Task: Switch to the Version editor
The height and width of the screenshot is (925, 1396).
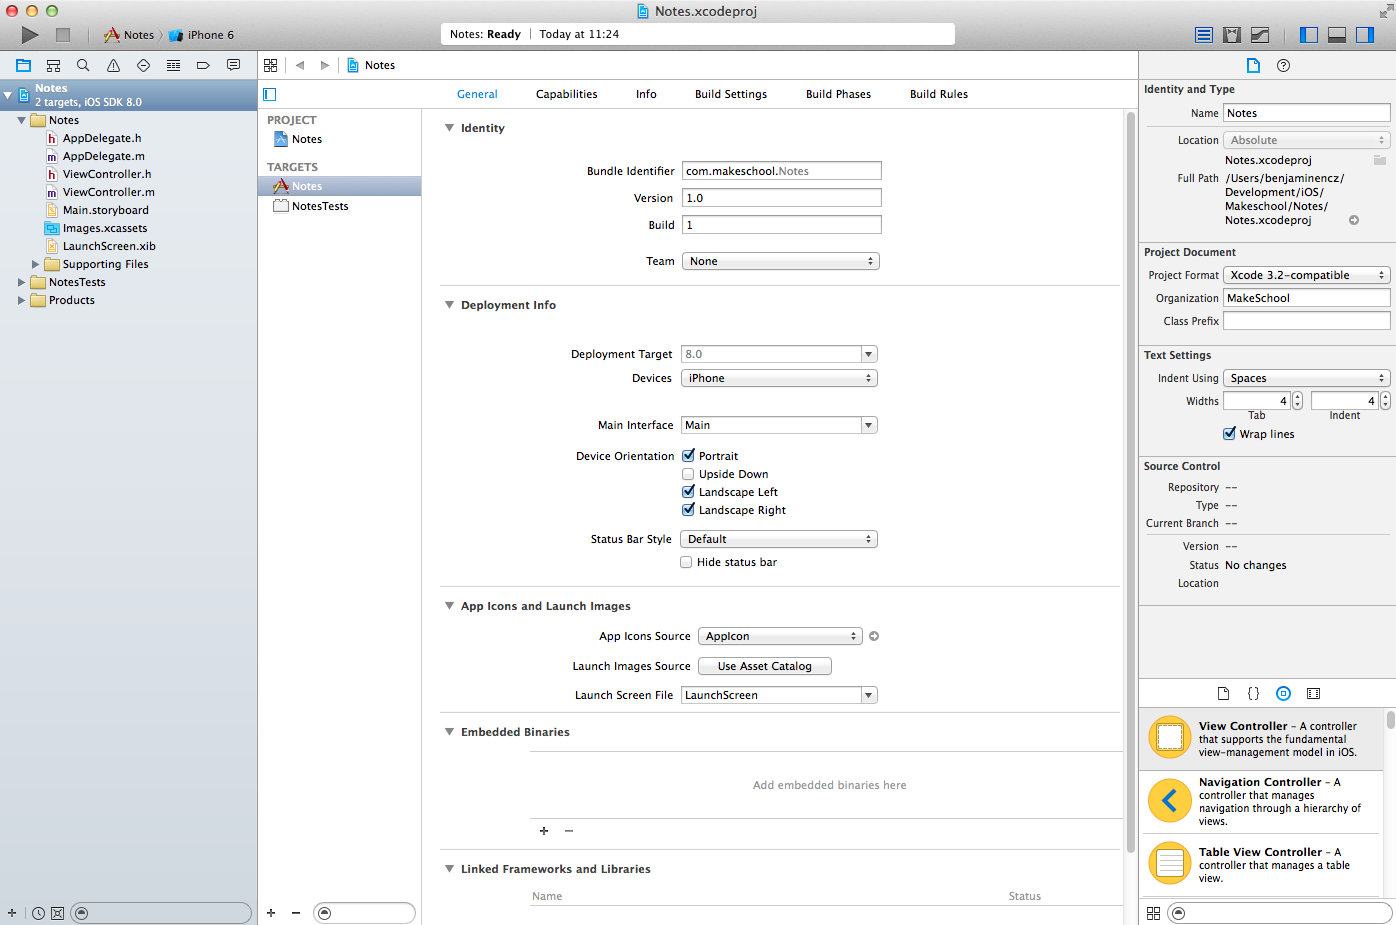Action: [x=1260, y=35]
